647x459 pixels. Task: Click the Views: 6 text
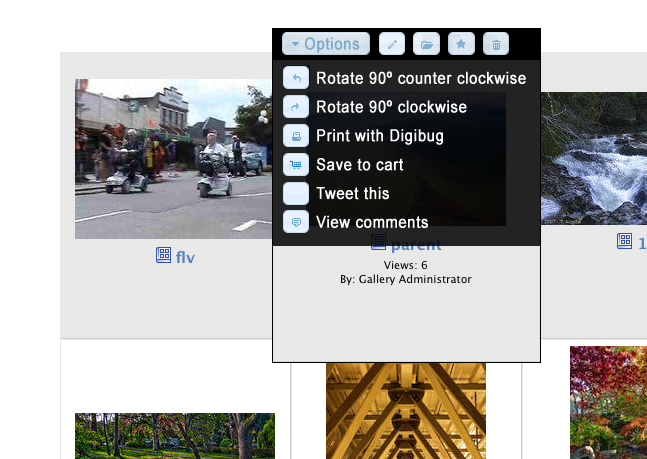tap(406, 265)
